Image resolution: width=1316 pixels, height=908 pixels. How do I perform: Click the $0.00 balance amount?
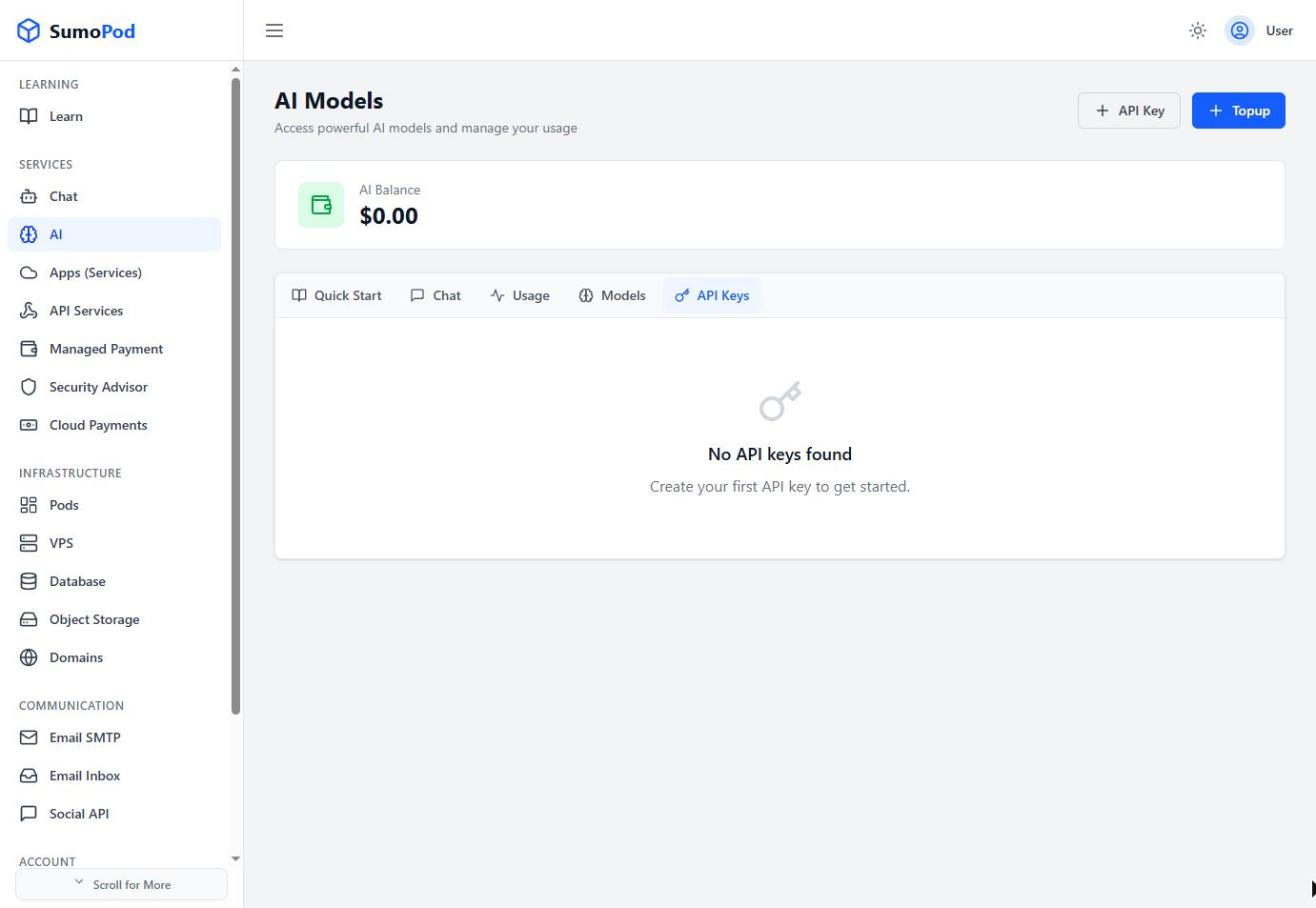click(x=389, y=216)
